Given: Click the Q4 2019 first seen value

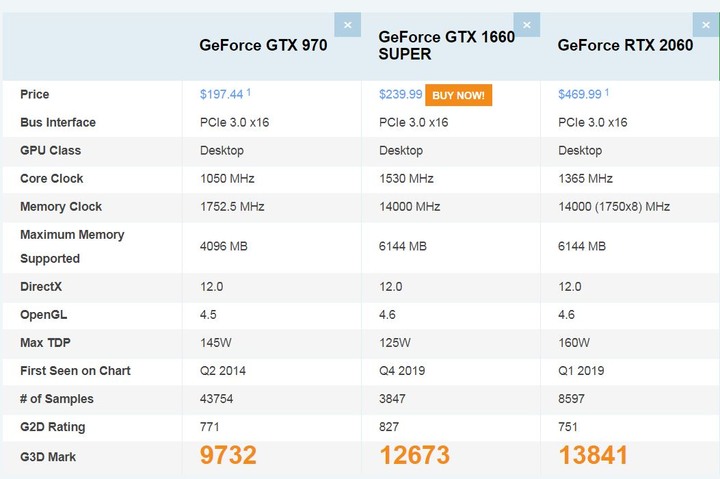Looking at the screenshot, I should pos(402,371).
